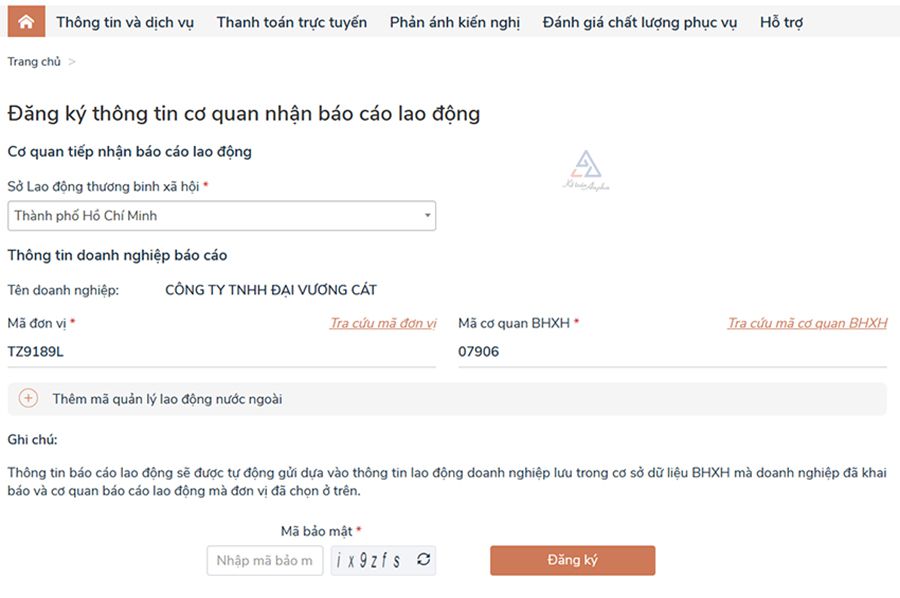Image resolution: width=900 pixels, height=598 pixels.
Task: Click the Hỗ trợ menu item
Action: pyautogui.click(x=781, y=22)
